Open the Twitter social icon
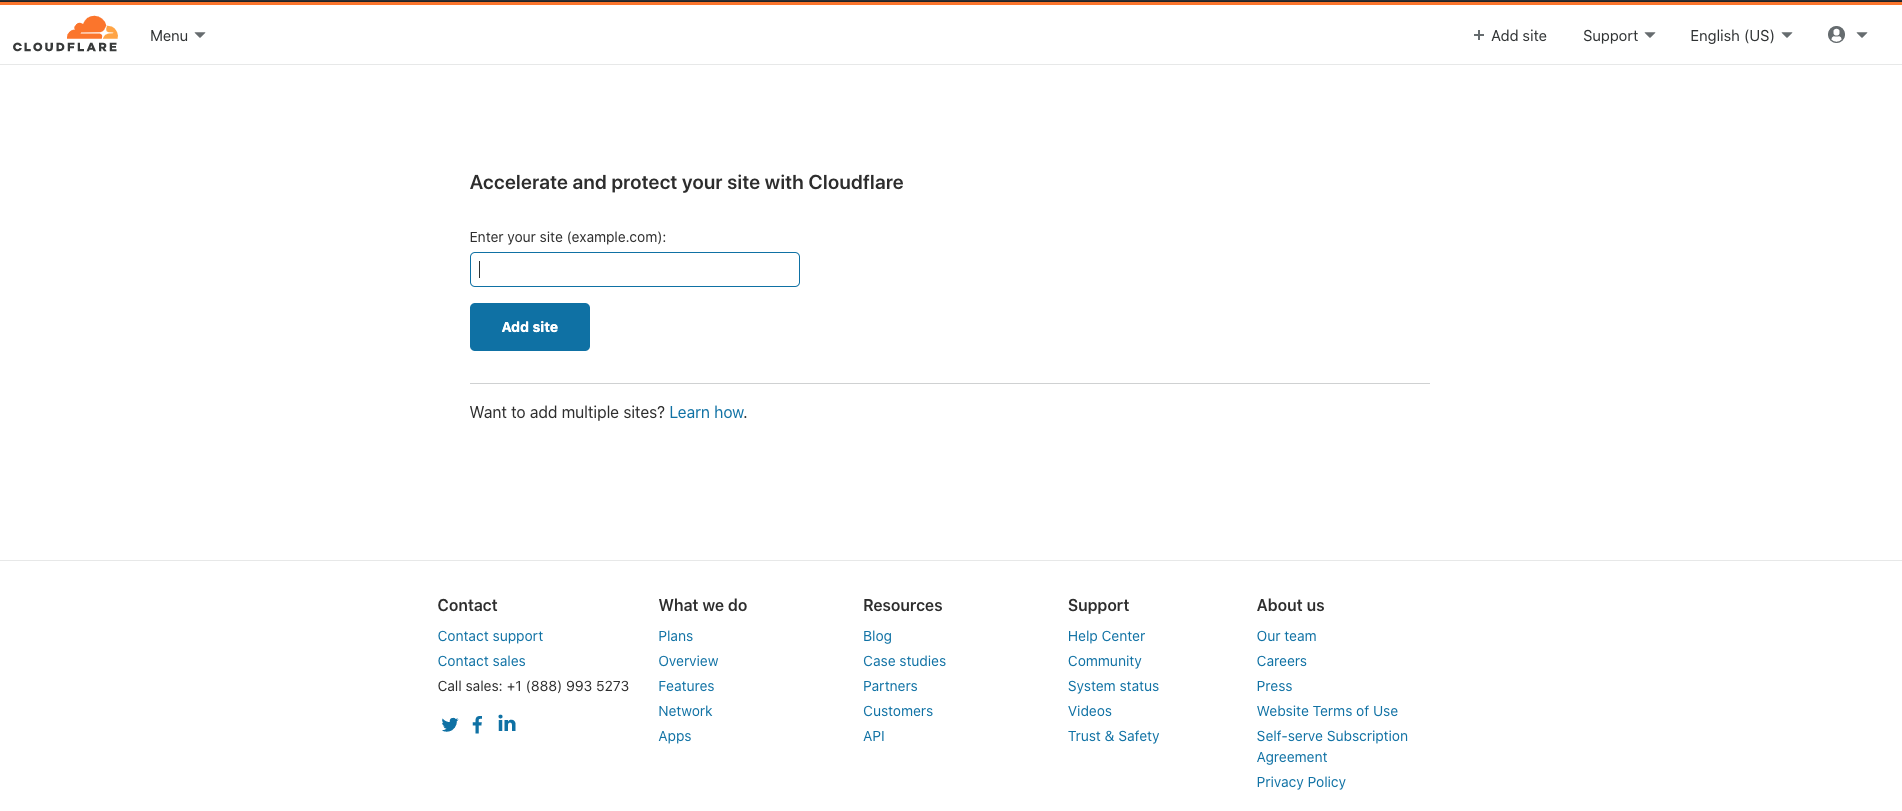The height and width of the screenshot is (811, 1902). coord(450,725)
